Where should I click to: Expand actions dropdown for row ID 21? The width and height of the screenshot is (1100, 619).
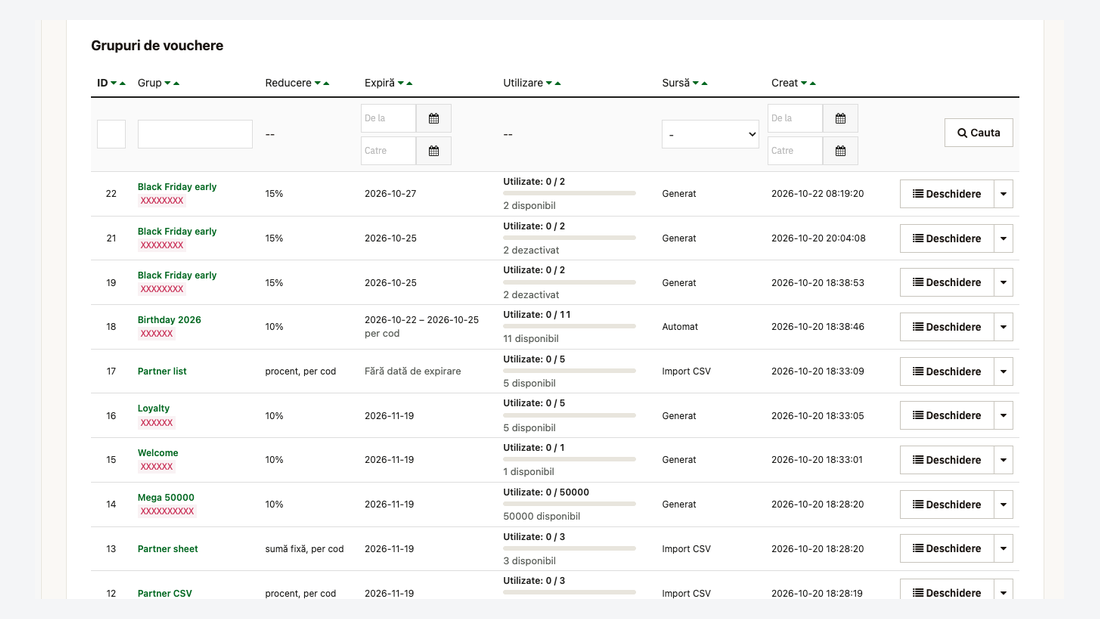click(1003, 239)
